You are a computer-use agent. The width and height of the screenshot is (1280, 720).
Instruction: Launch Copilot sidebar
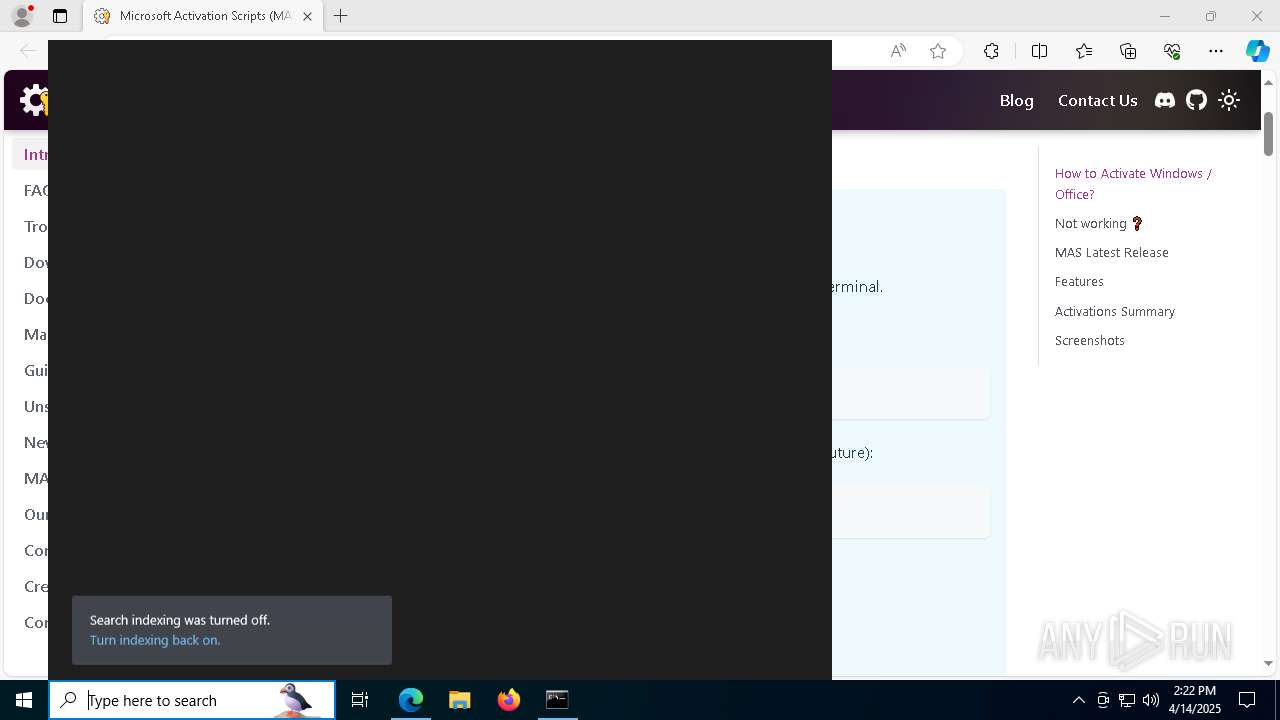click(x=1257, y=51)
